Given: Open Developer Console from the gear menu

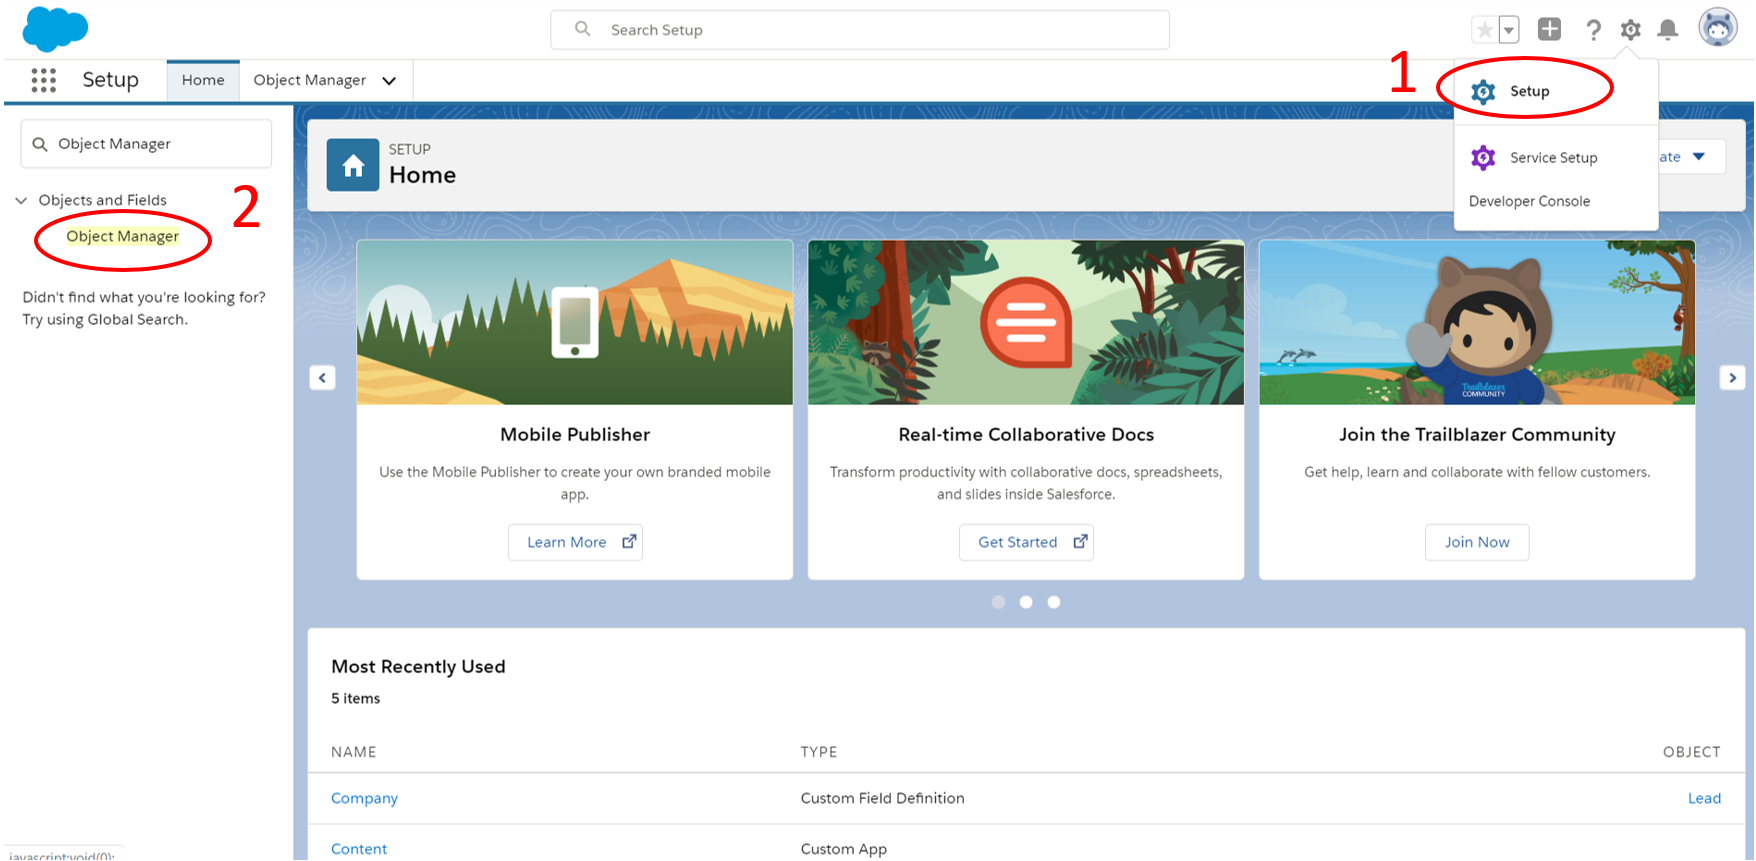Looking at the screenshot, I should pos(1529,201).
